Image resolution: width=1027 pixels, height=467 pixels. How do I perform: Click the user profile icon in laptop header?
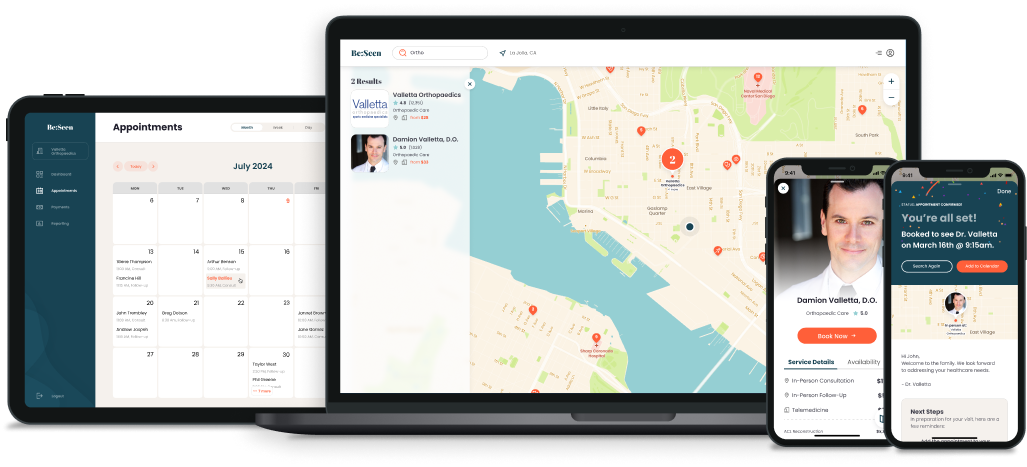coord(890,53)
